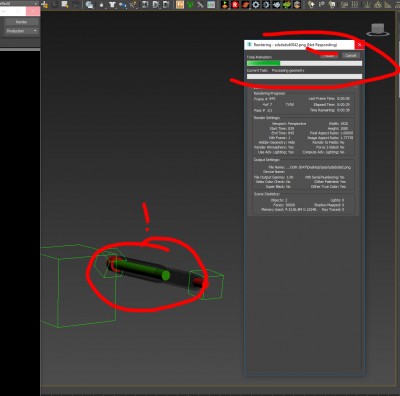
Task: Click the Current Task progress bar
Action: point(304,76)
